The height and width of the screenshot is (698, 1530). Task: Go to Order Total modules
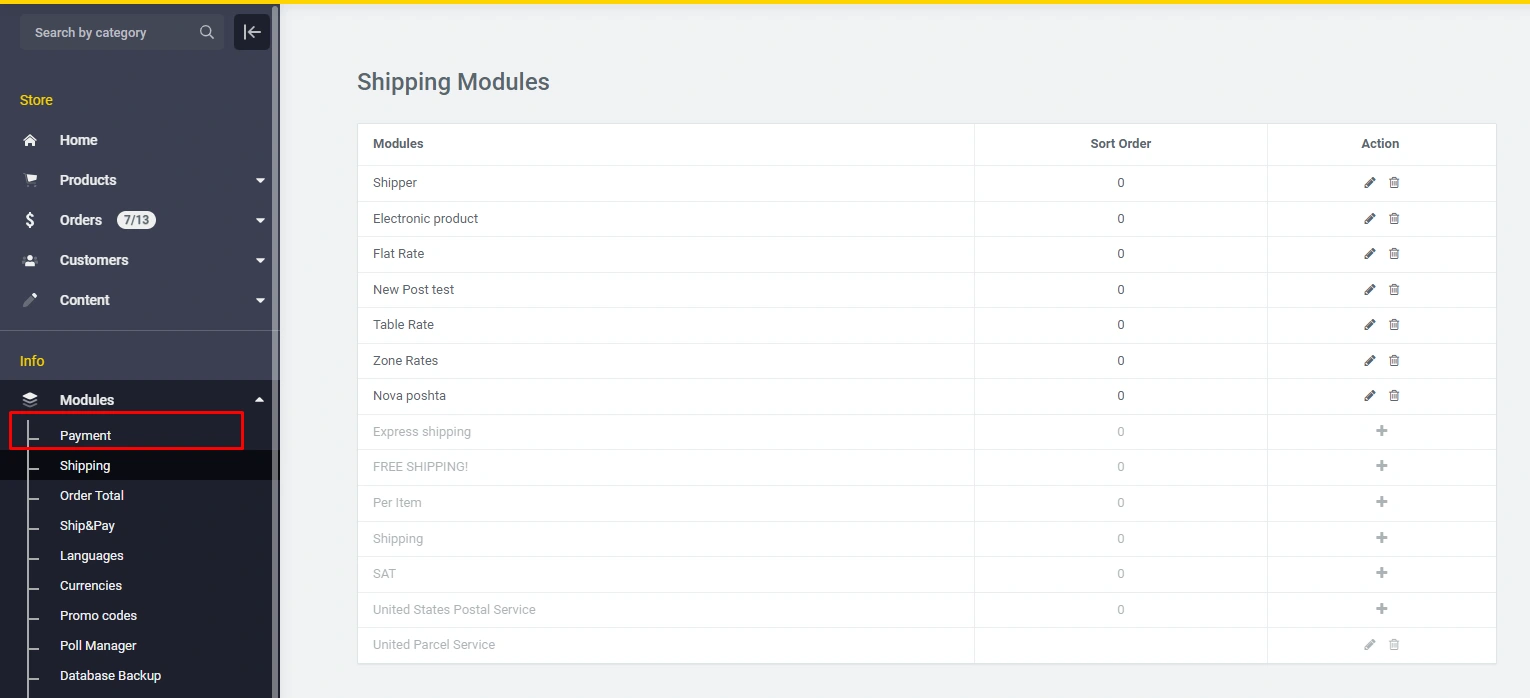click(x=92, y=496)
